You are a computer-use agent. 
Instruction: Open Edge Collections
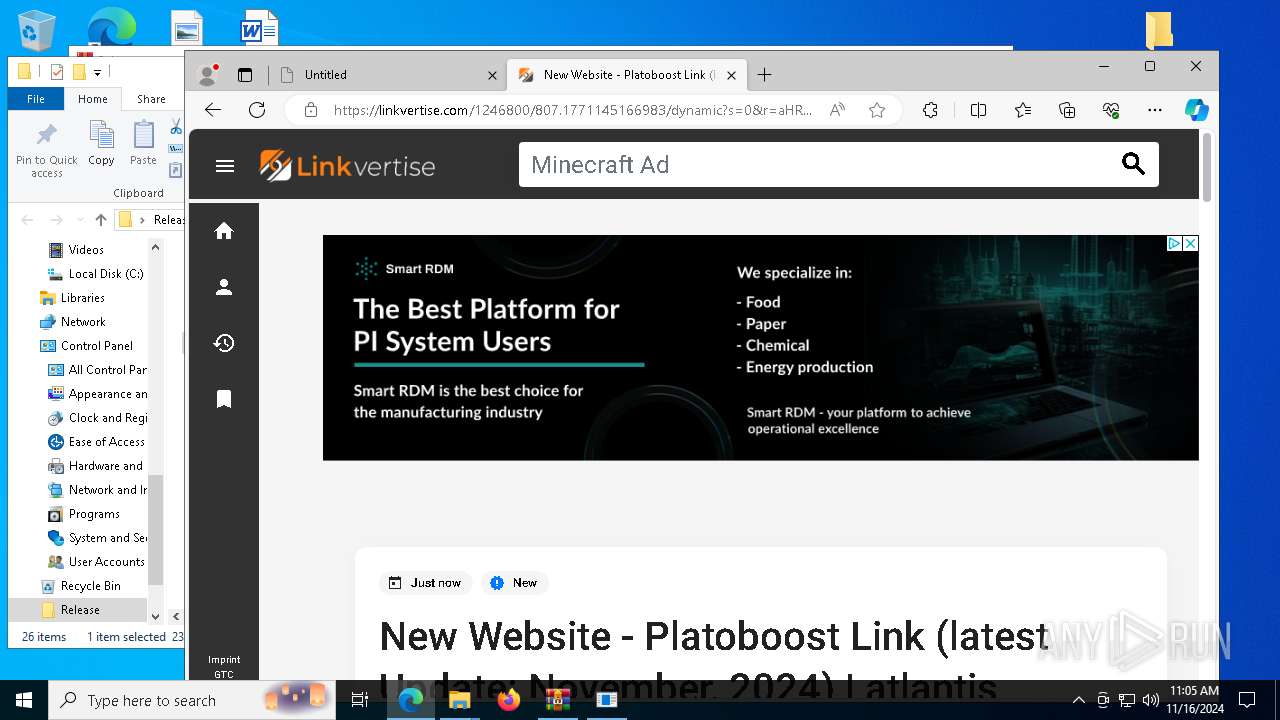1067,110
